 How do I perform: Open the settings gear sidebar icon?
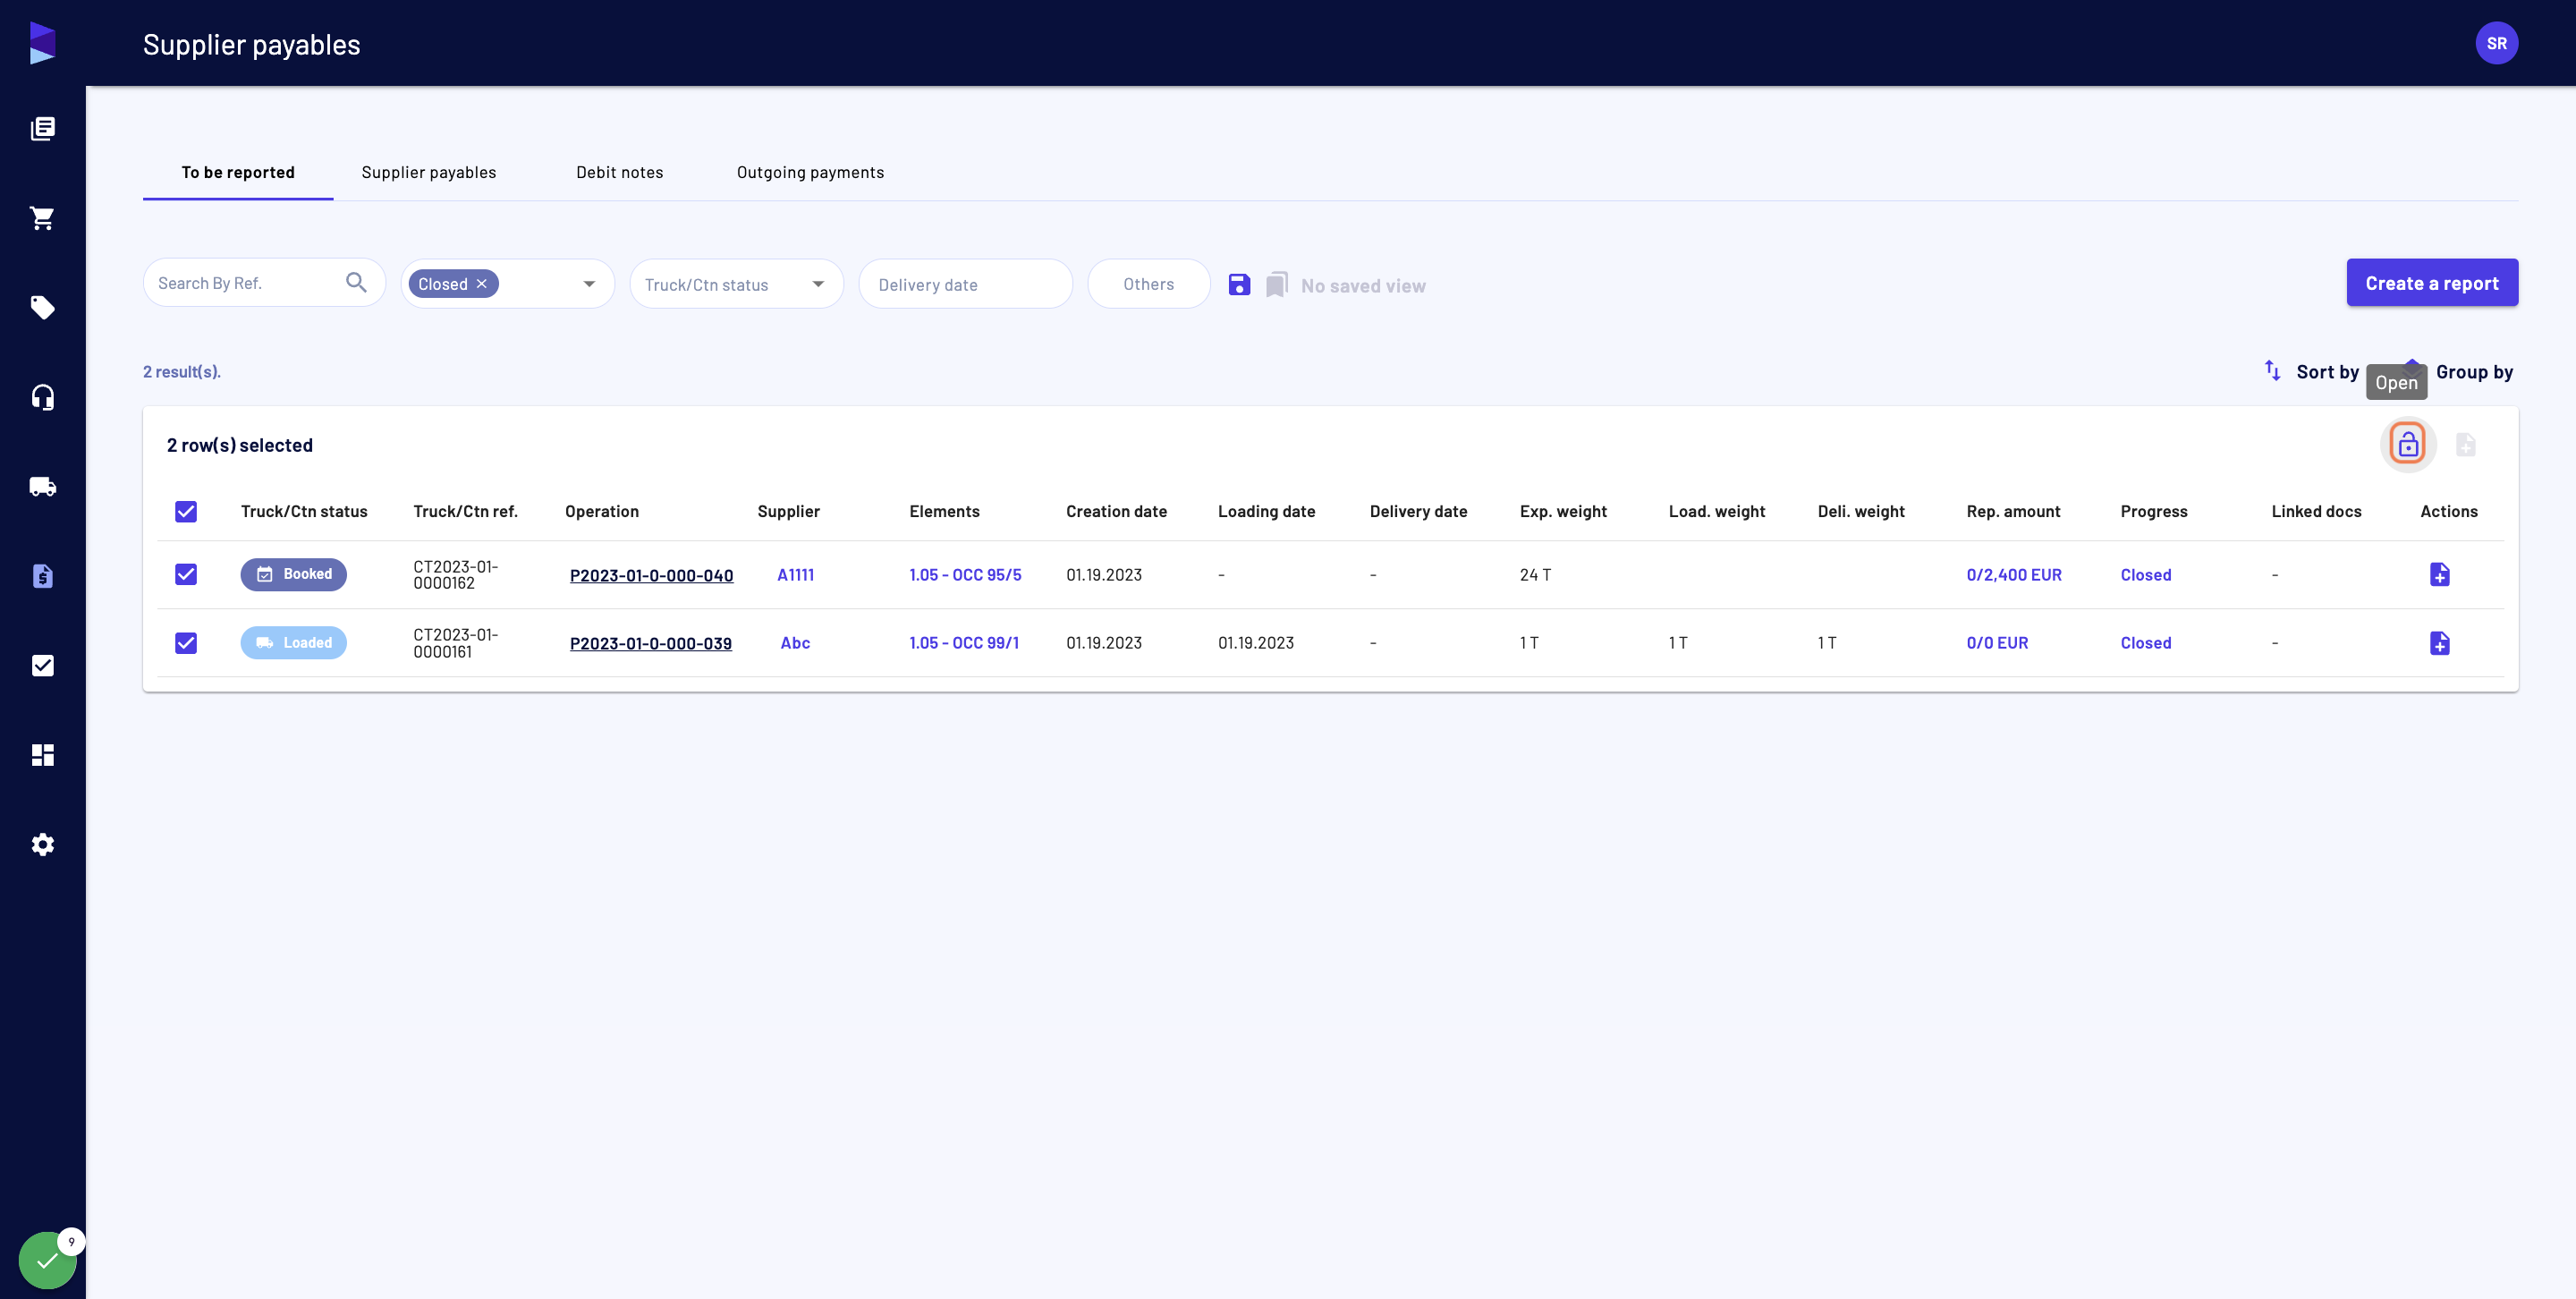pos(42,844)
